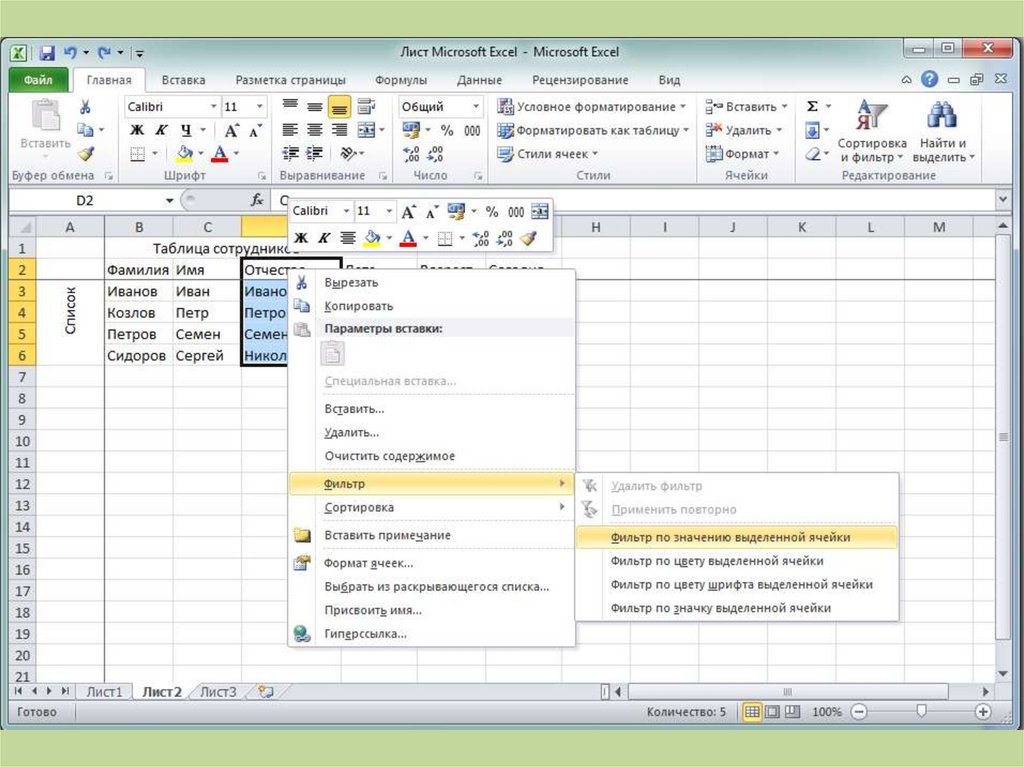Screen dimensions: 1024x767
Task: Click the AutoSum sigma icon
Action: (x=812, y=106)
